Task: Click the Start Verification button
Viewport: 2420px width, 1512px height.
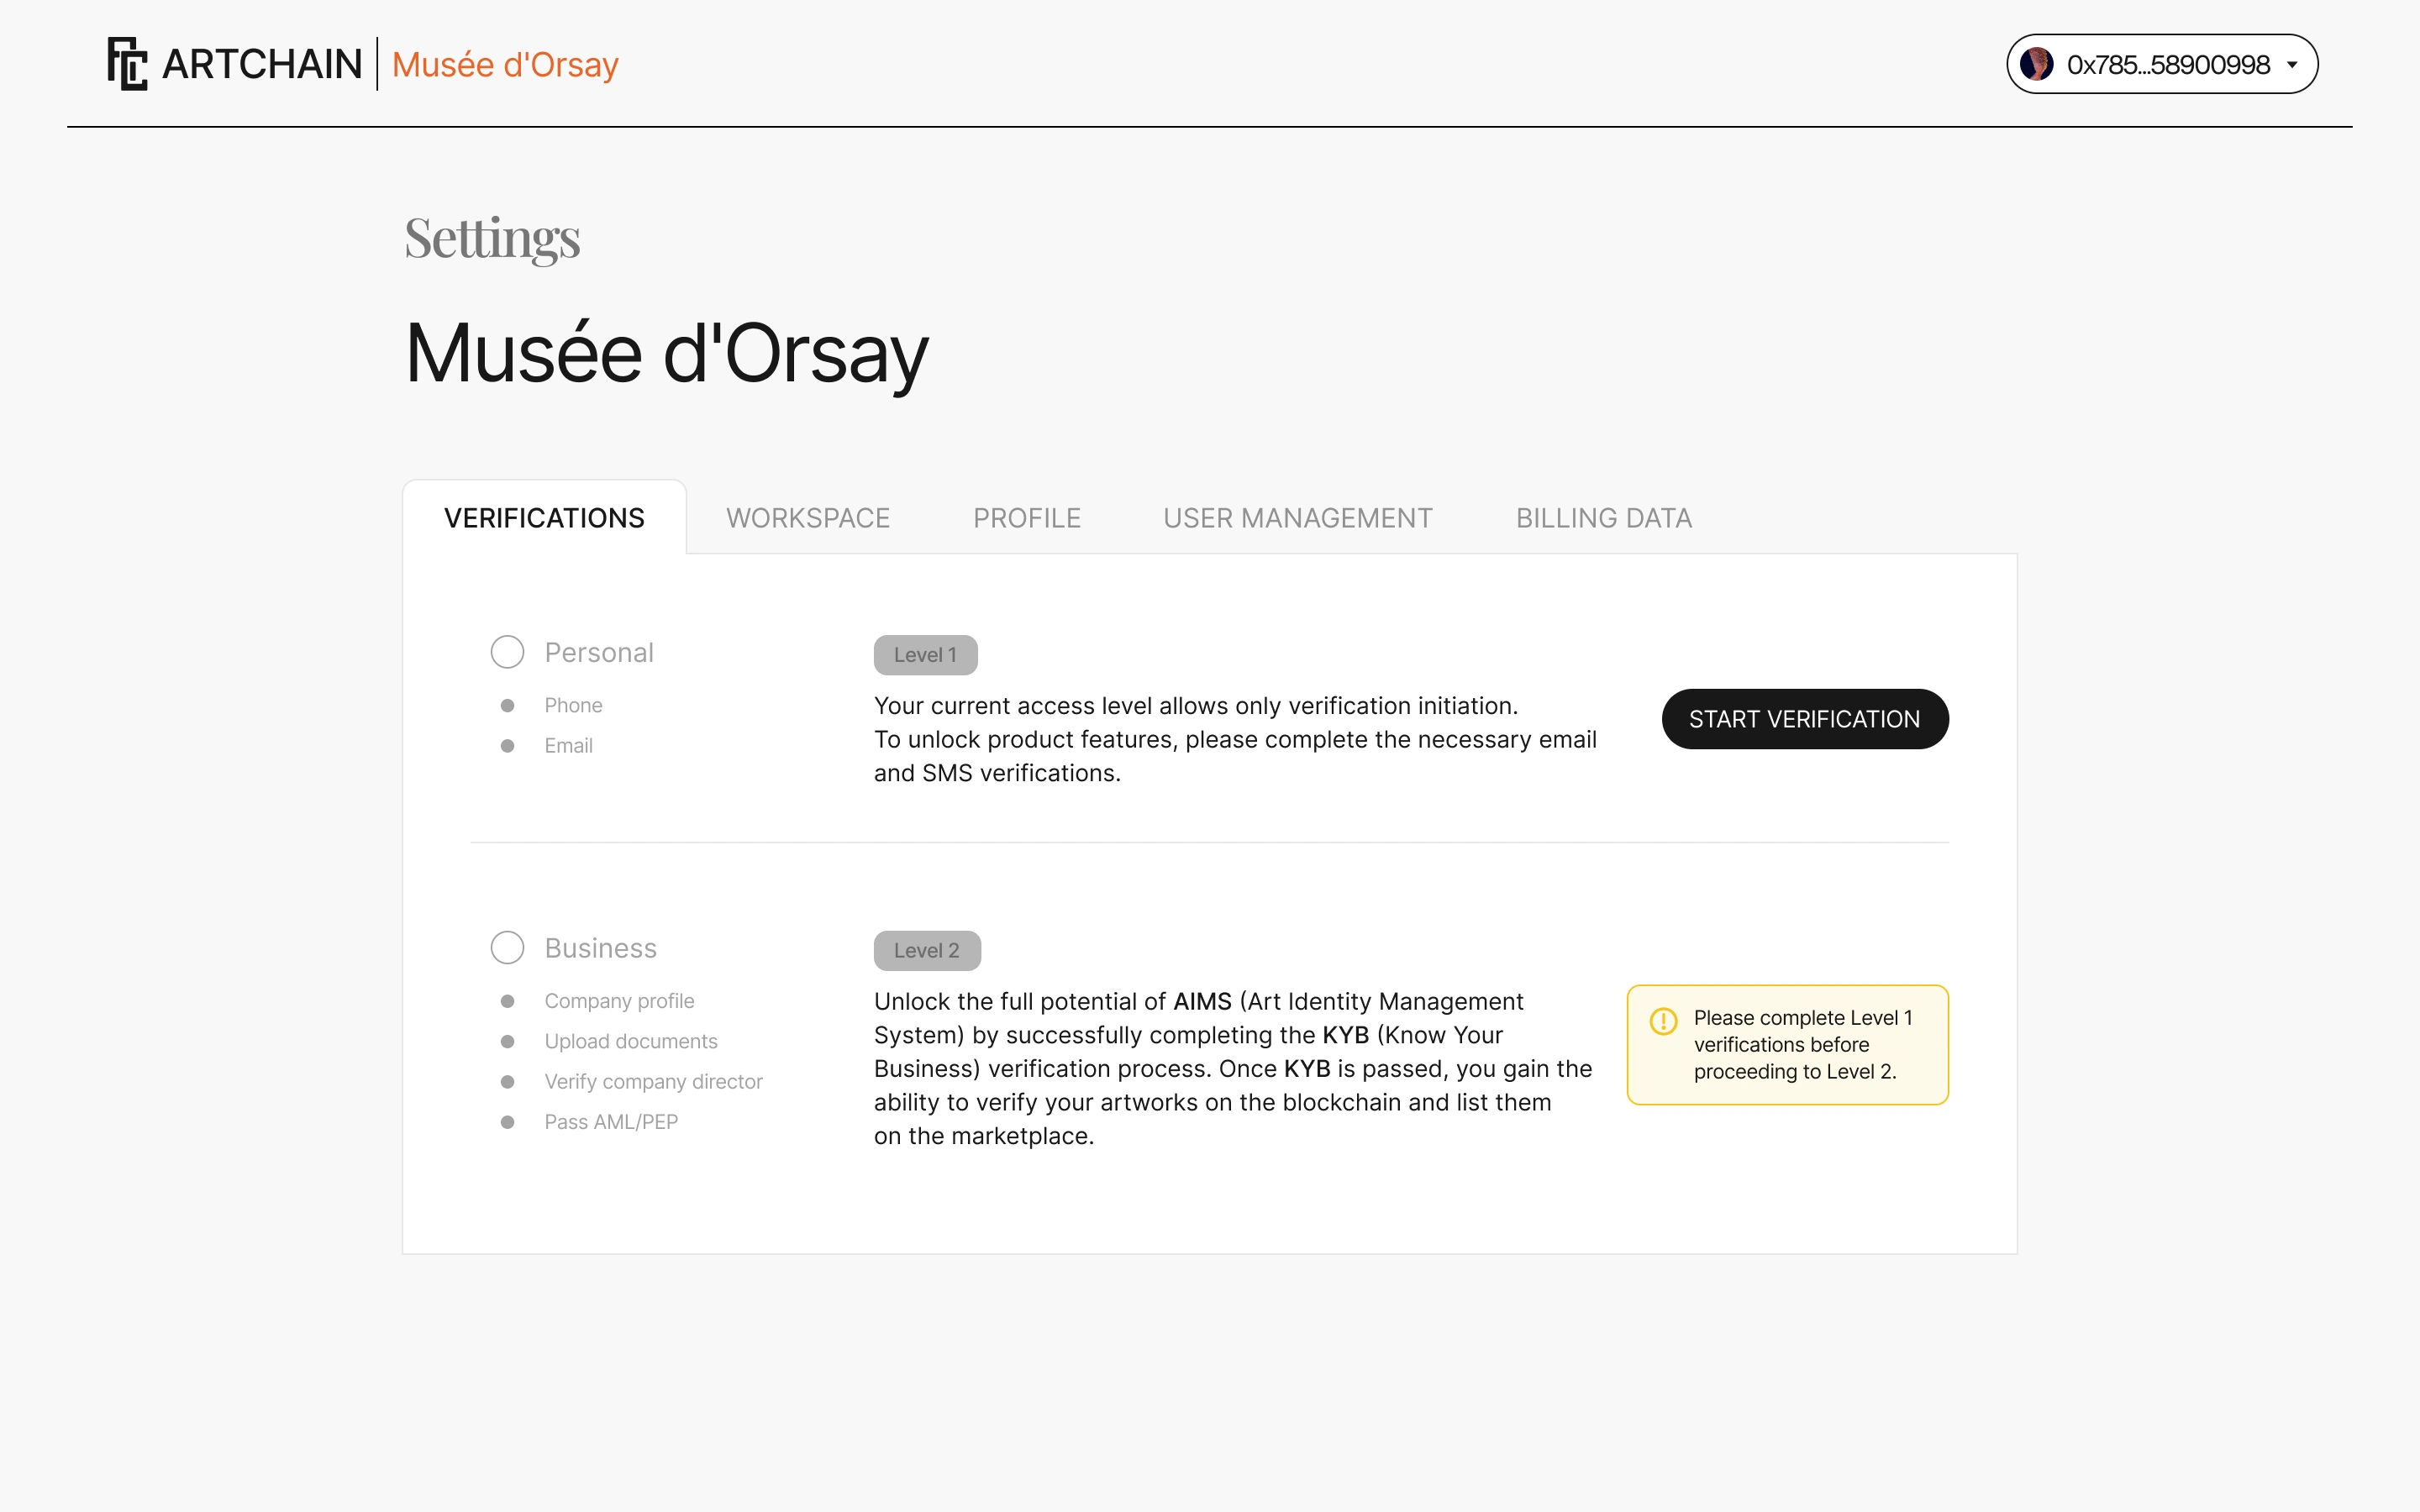Action: pyautogui.click(x=1805, y=719)
